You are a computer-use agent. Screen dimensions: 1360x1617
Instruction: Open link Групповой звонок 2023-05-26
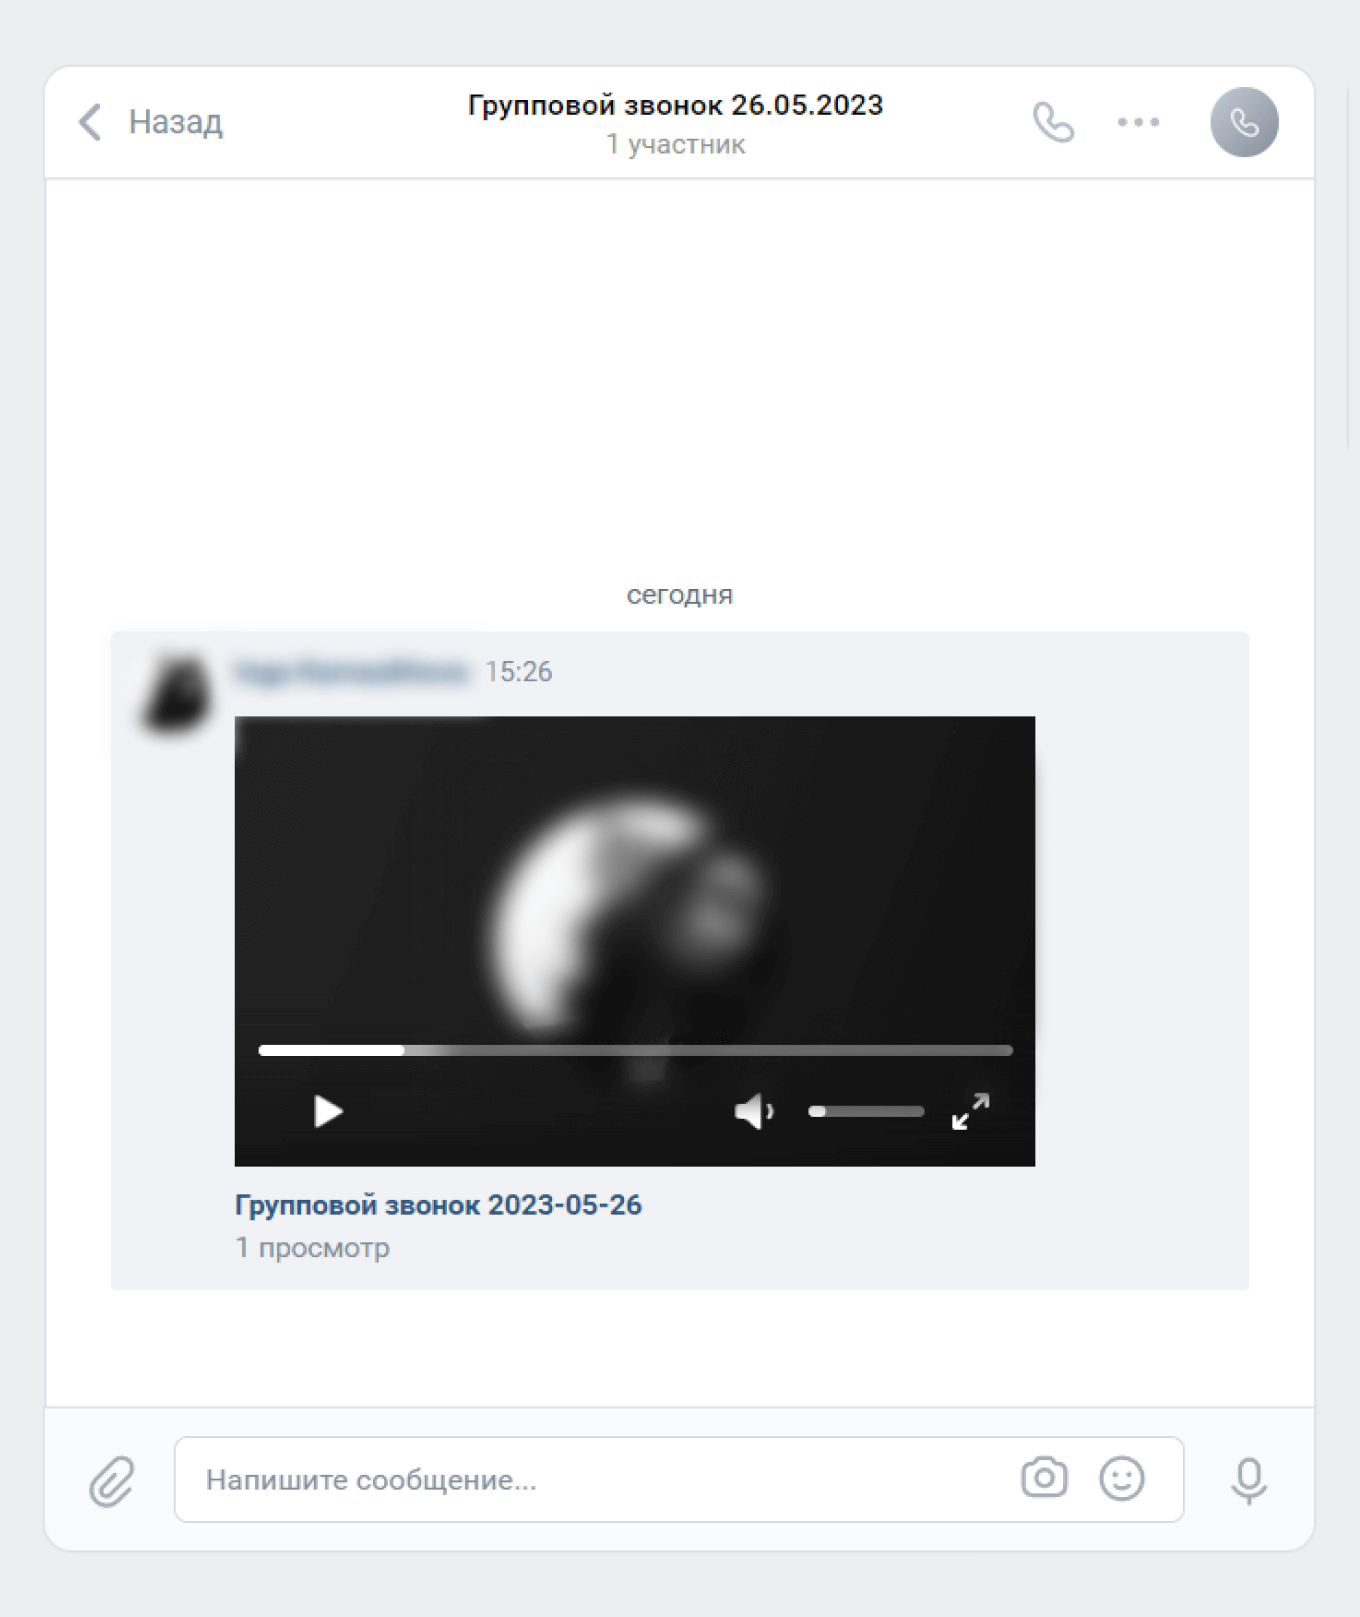(x=438, y=1205)
